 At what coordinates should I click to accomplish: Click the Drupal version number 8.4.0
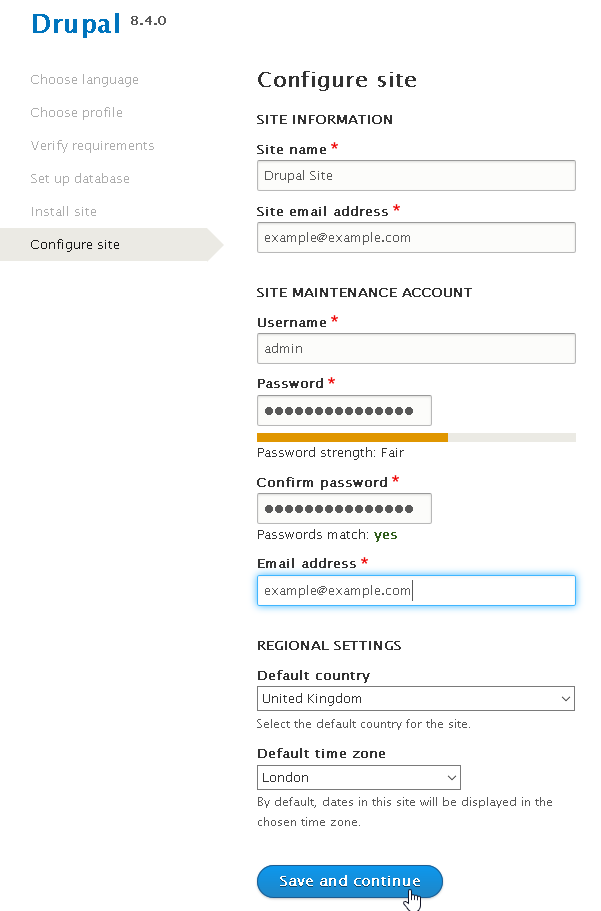[148, 21]
